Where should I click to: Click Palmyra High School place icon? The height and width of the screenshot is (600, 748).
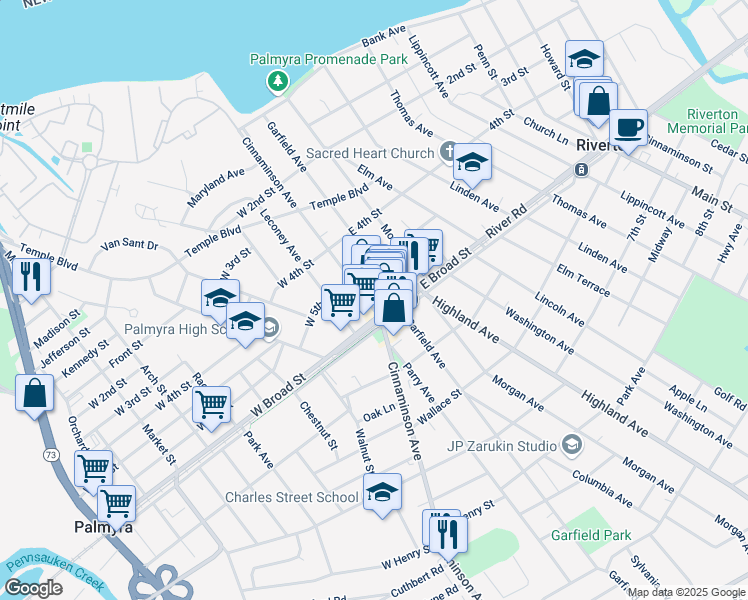click(271, 329)
